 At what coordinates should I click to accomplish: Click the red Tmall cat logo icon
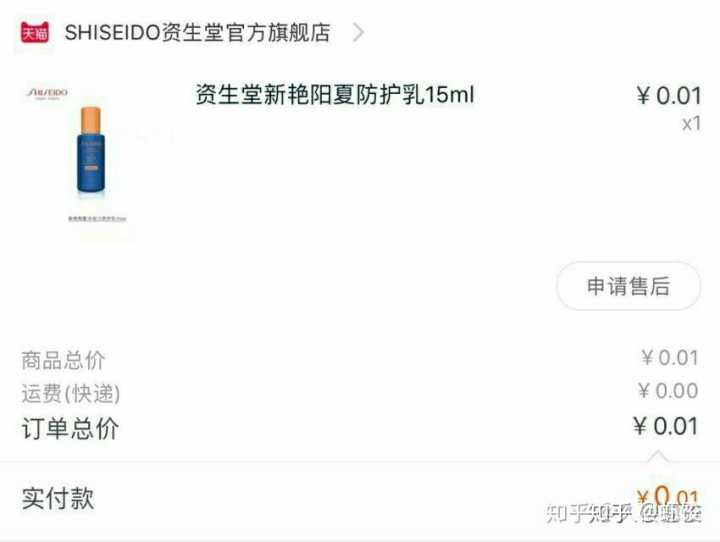[34, 33]
